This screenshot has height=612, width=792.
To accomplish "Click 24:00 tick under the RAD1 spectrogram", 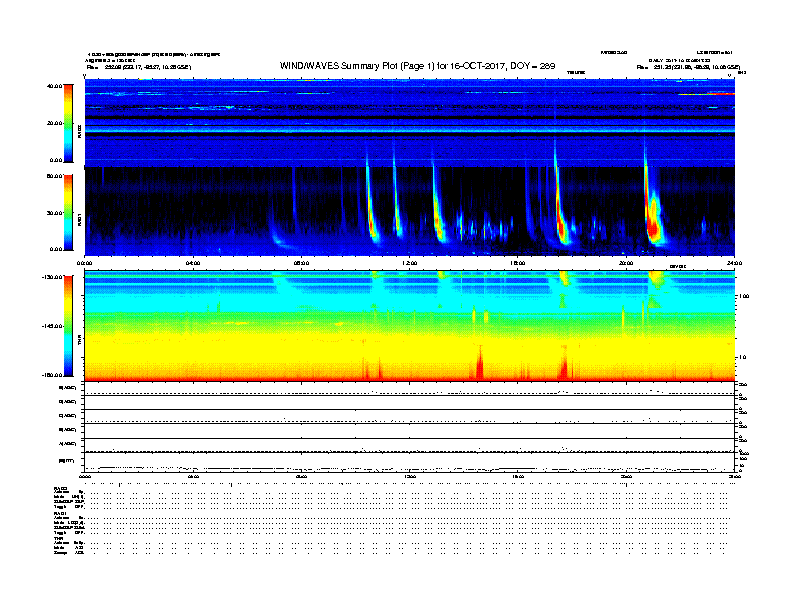I will [734, 263].
